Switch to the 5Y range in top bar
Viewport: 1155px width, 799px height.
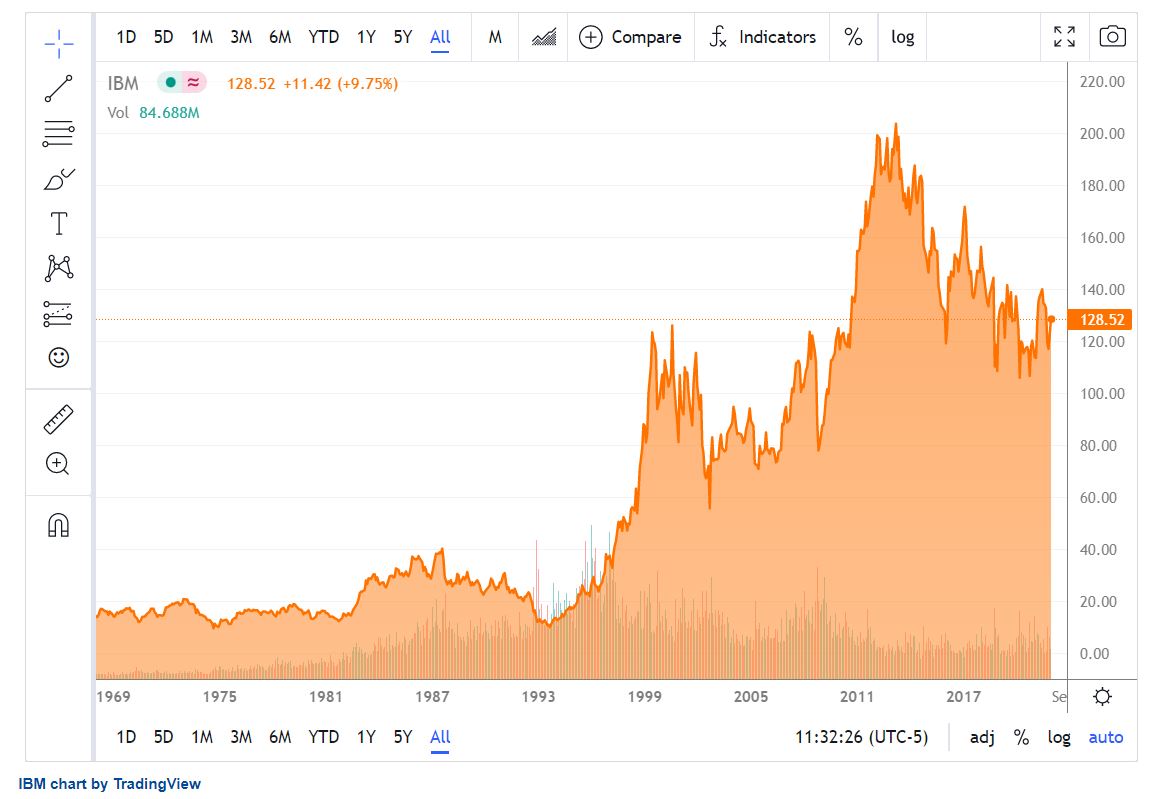point(403,37)
